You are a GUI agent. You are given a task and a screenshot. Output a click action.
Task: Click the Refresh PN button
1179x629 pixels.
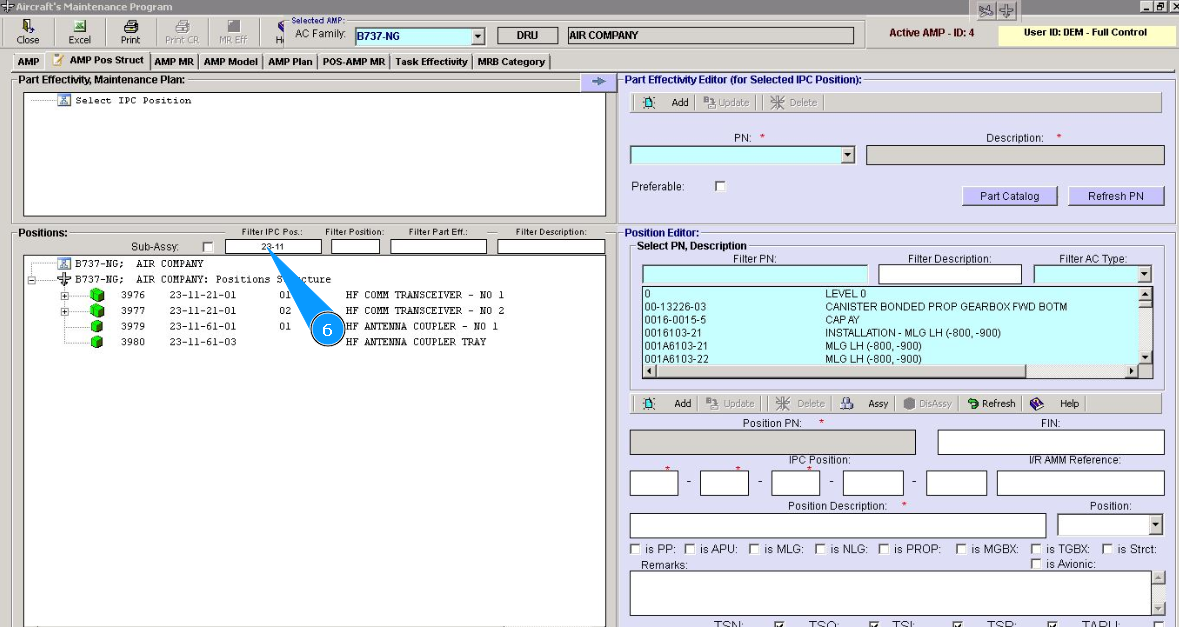(x=1115, y=196)
